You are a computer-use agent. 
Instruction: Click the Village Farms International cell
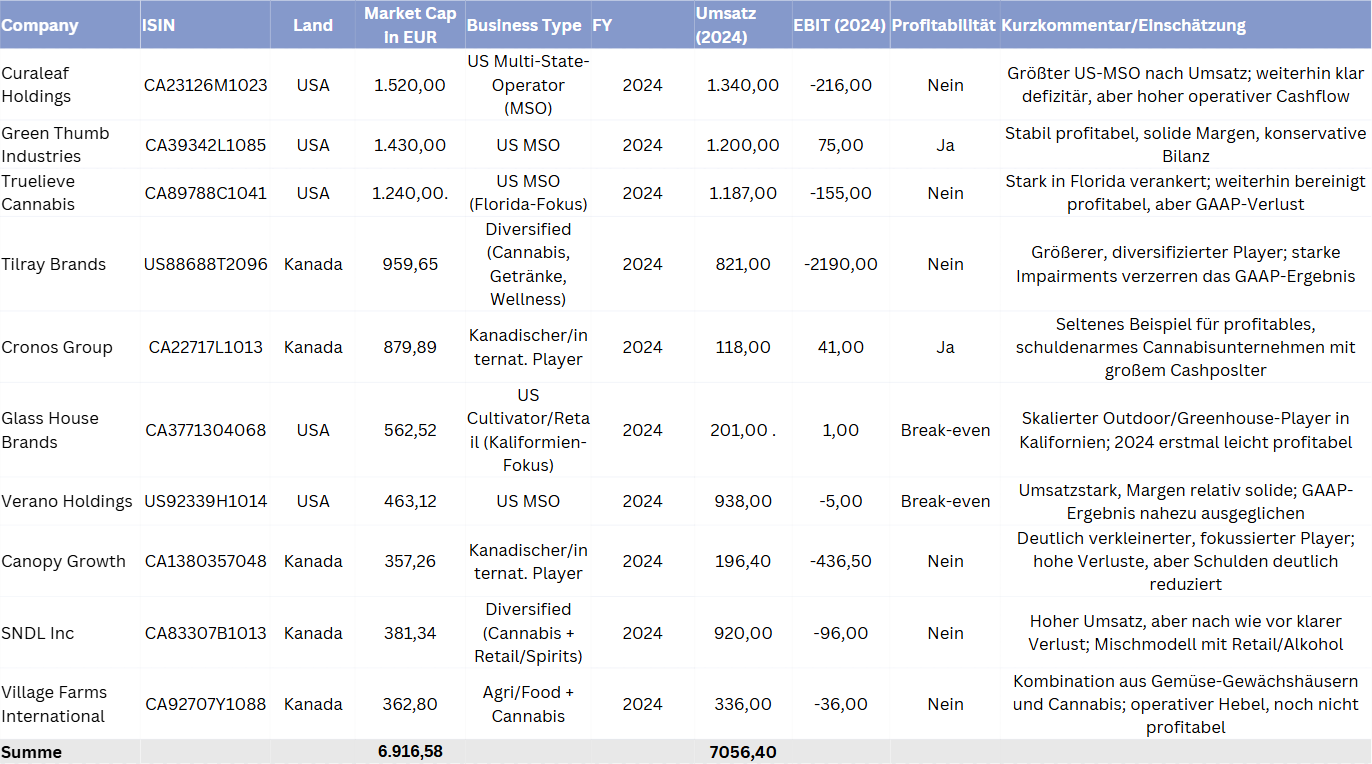coord(54,704)
